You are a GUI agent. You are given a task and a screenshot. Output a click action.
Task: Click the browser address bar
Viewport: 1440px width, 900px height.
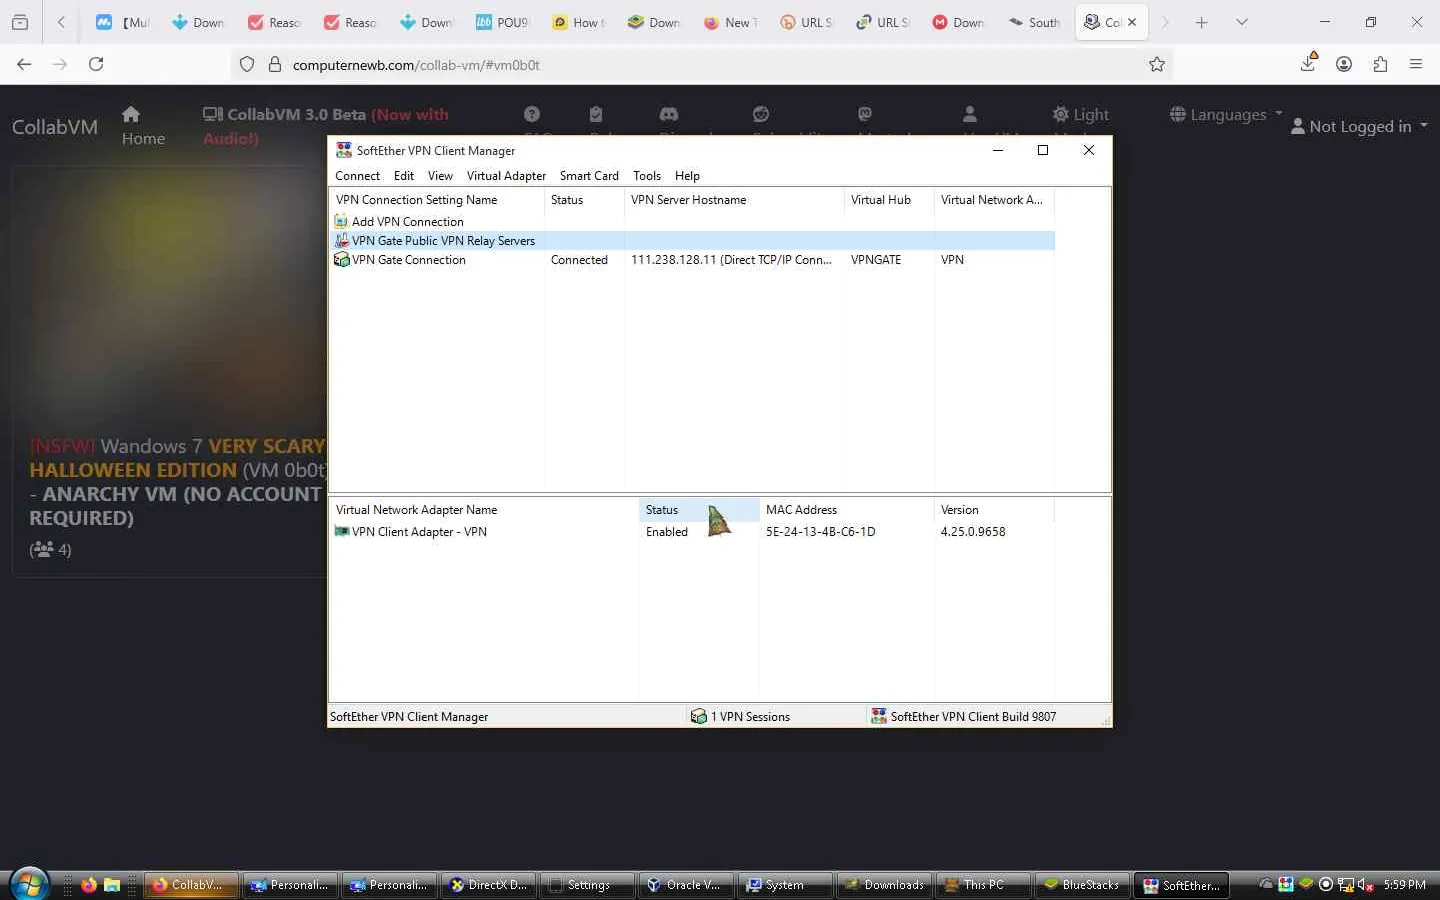click(700, 64)
